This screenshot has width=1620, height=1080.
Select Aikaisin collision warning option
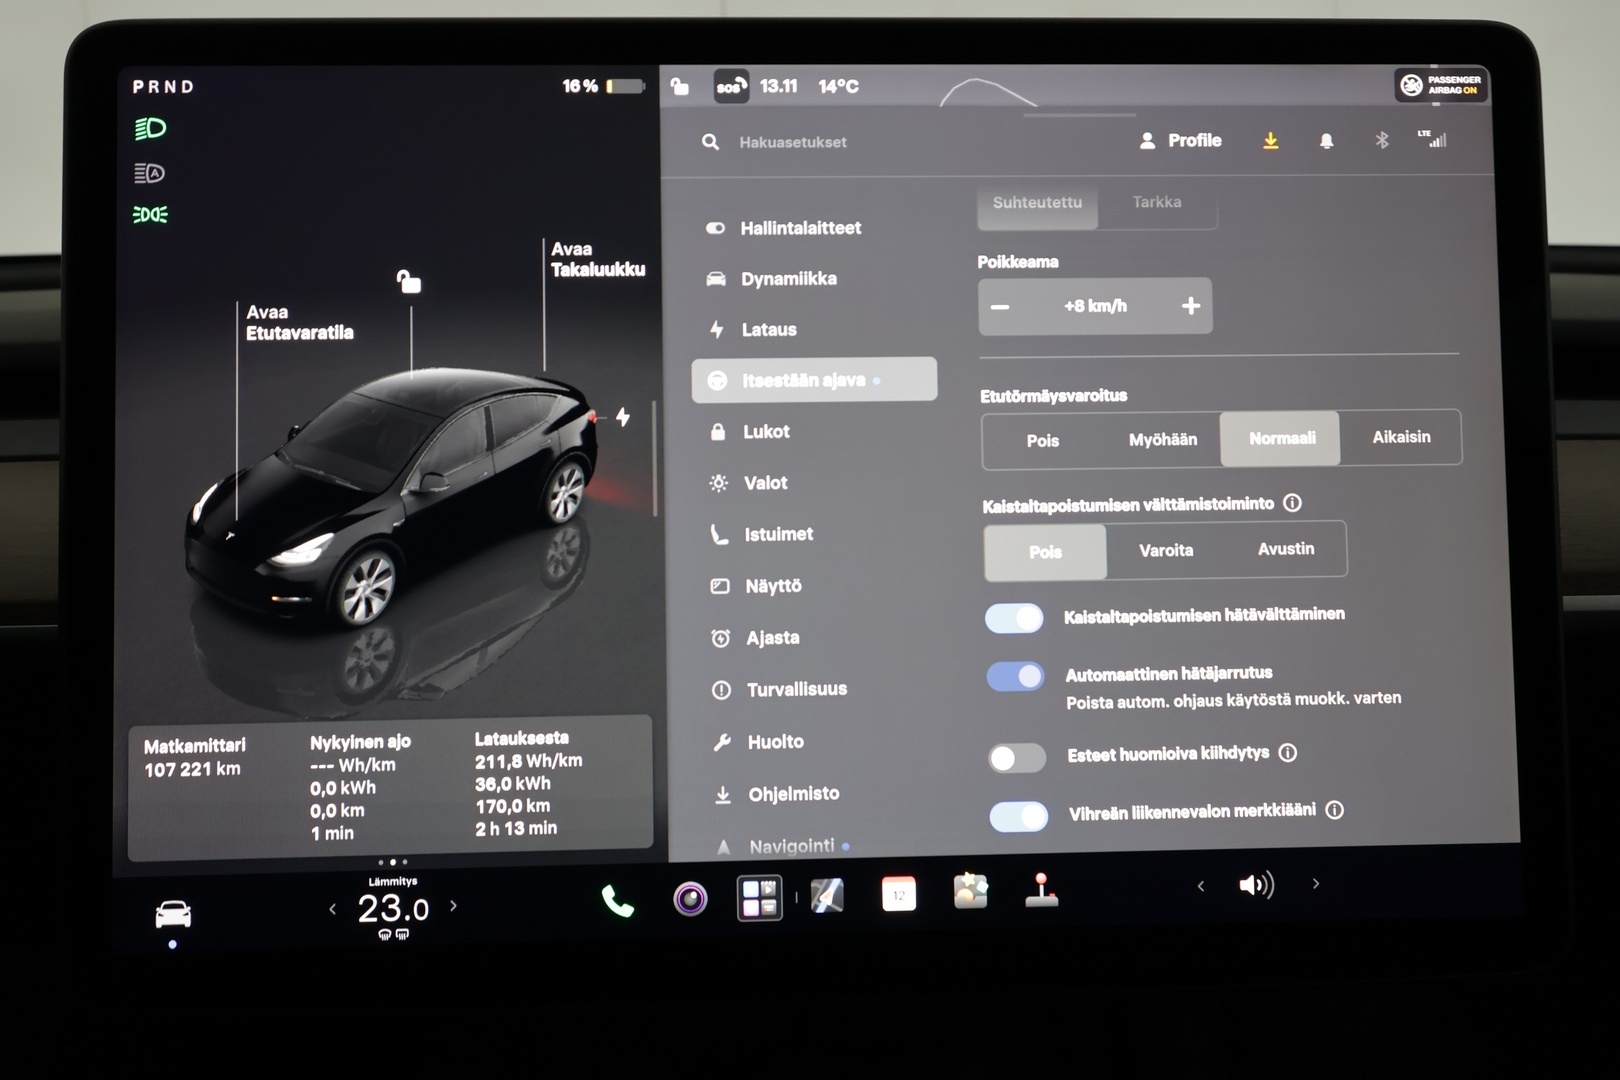point(1400,437)
